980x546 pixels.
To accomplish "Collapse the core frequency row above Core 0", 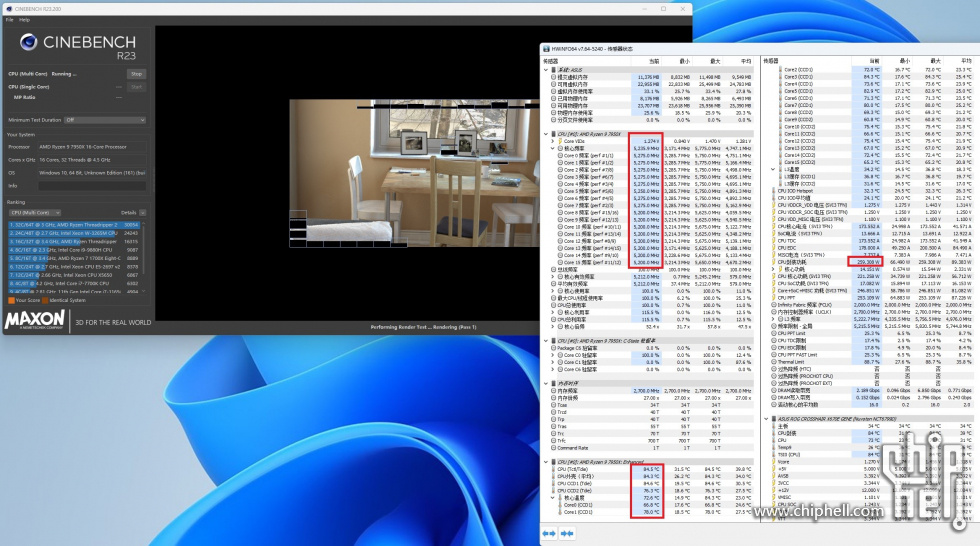I will coord(552,149).
